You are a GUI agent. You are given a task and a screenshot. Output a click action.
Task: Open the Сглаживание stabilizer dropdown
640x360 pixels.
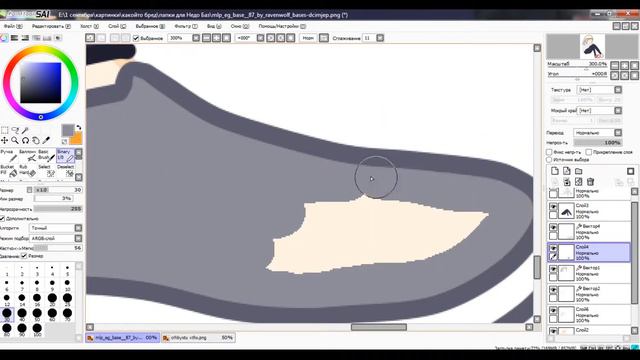[380, 38]
